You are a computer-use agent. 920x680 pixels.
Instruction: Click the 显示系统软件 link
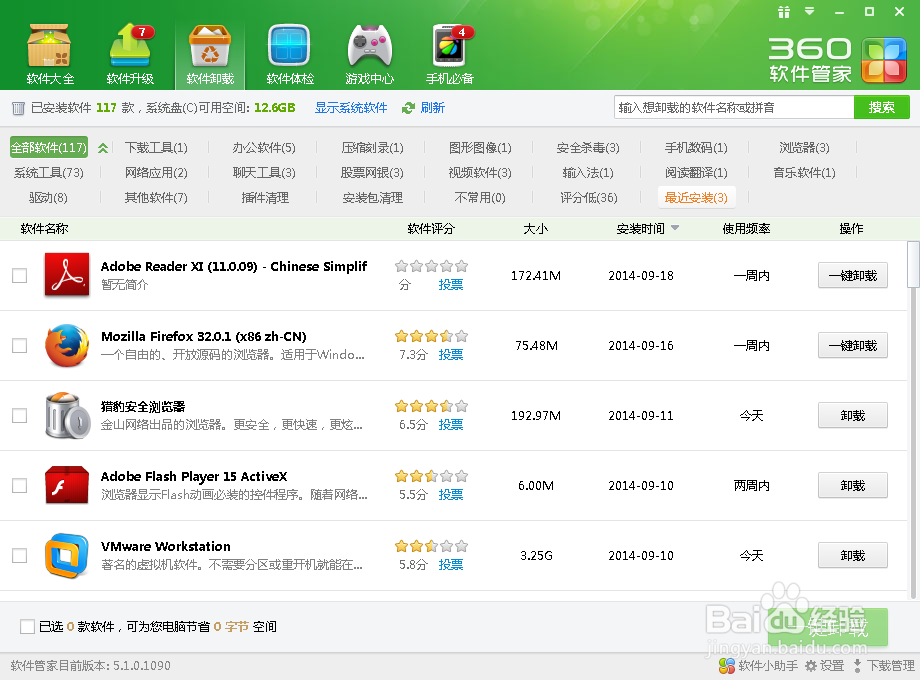(350, 107)
